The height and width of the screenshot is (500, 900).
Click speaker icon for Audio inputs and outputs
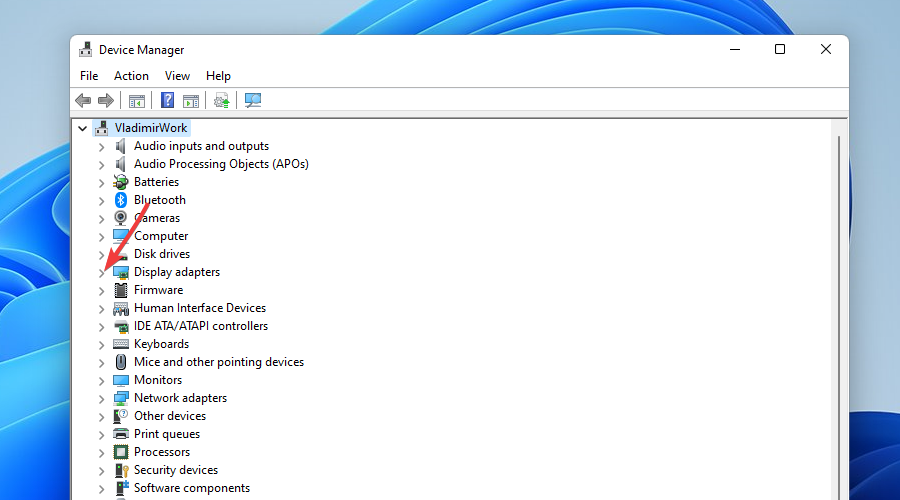tap(121, 146)
